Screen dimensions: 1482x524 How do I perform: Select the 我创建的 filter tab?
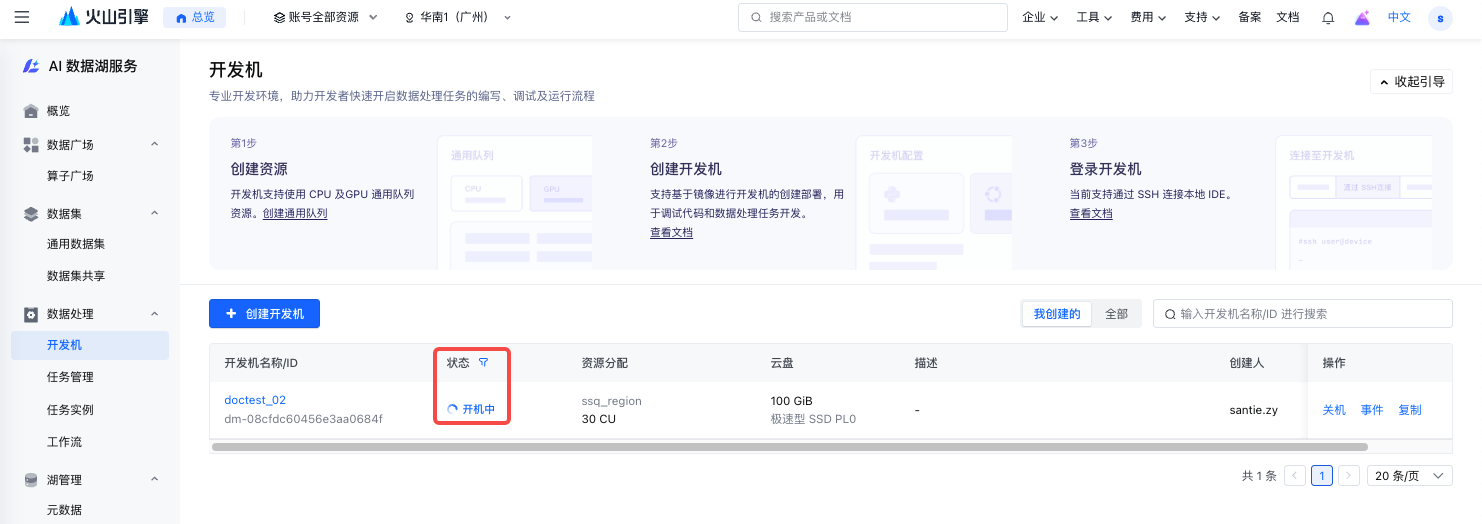click(x=1057, y=314)
